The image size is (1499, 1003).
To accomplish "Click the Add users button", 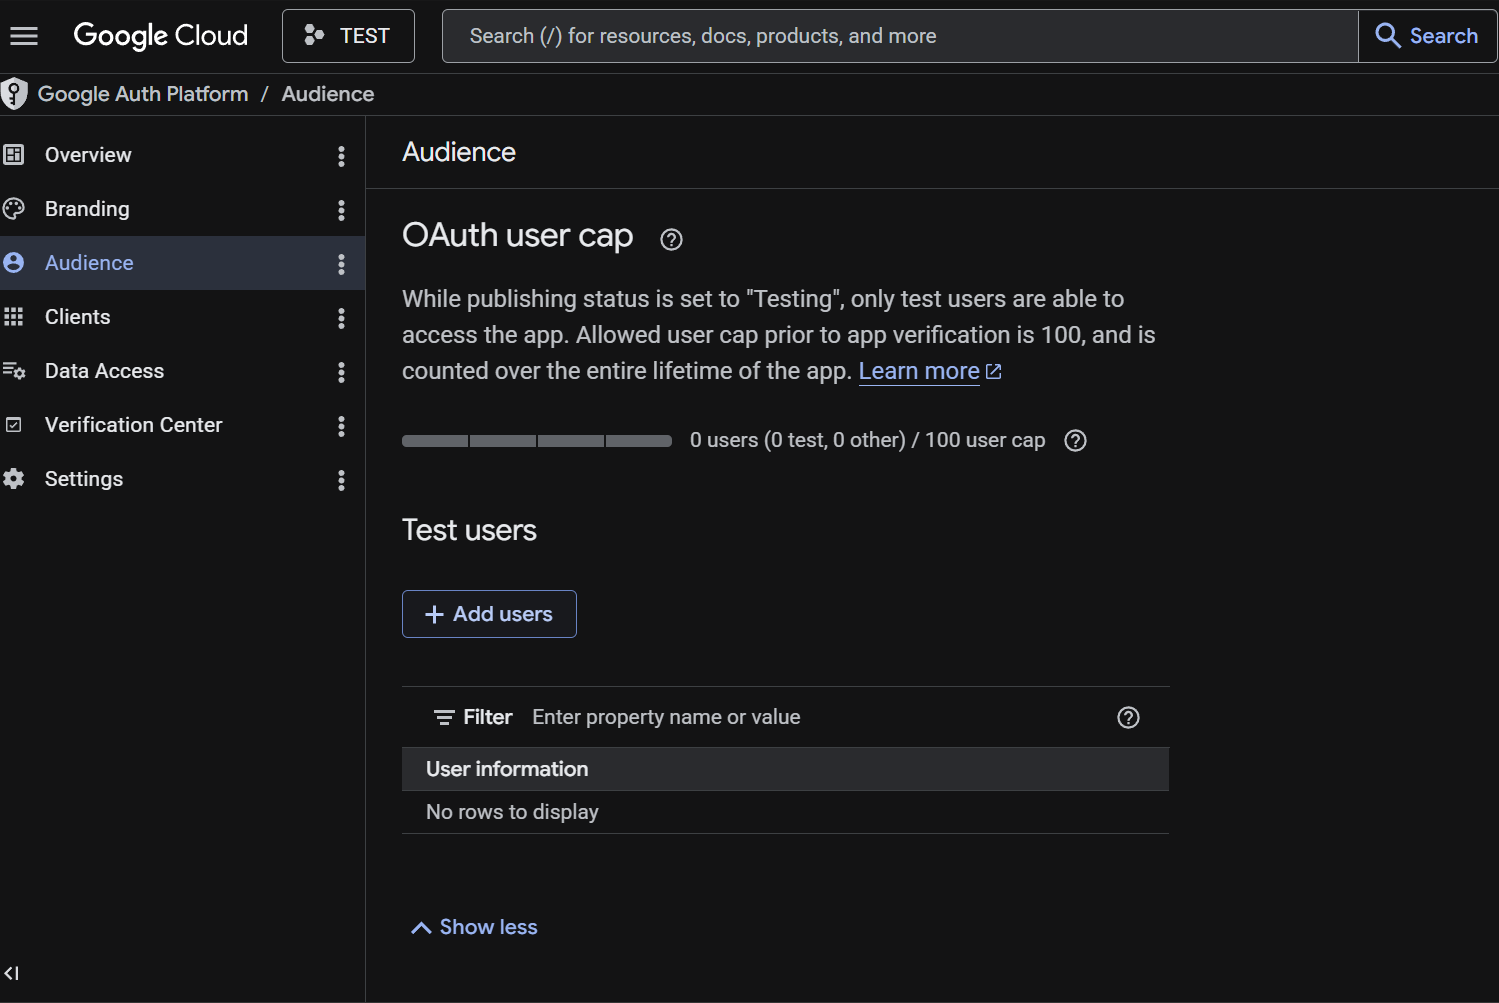I will pyautogui.click(x=489, y=614).
